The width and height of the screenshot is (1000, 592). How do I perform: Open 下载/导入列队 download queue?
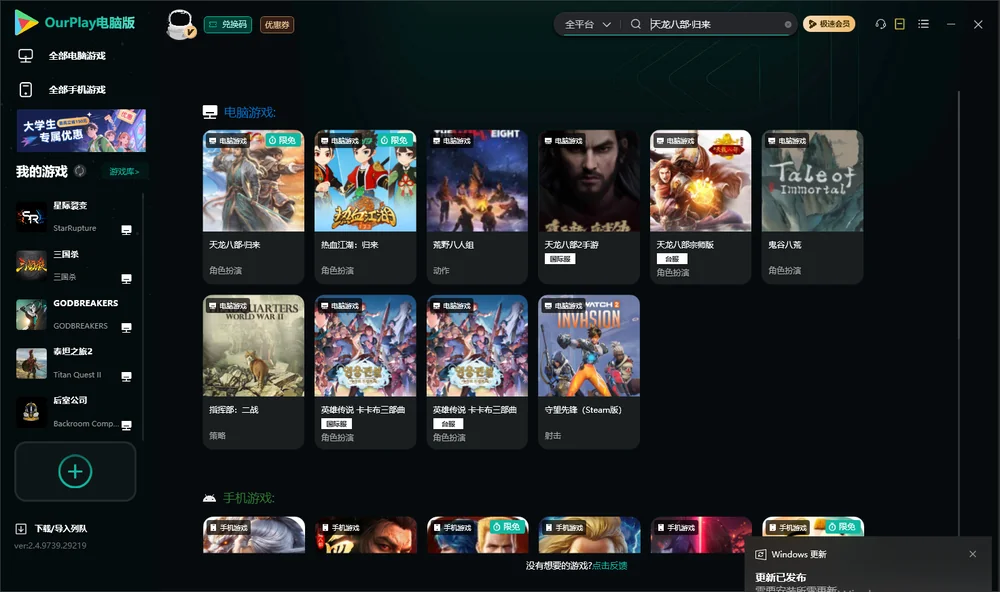(52, 528)
